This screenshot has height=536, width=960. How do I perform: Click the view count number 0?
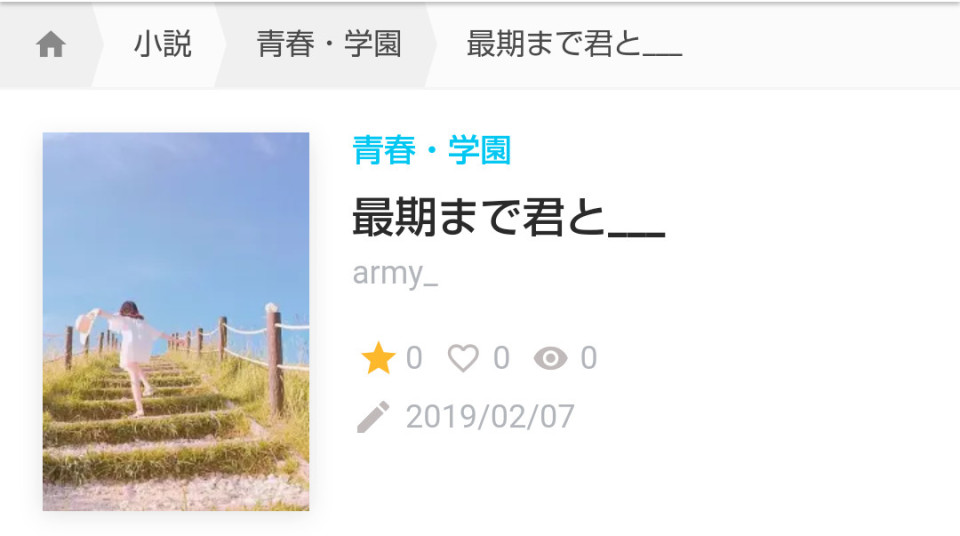coord(588,358)
